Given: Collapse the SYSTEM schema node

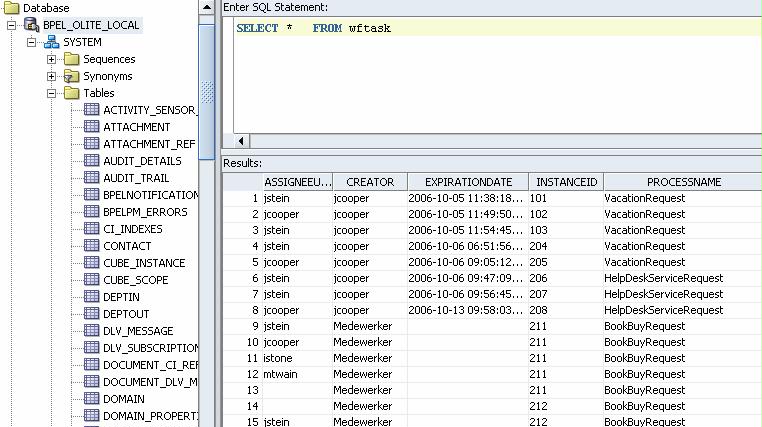Looking at the screenshot, I should 32,42.
